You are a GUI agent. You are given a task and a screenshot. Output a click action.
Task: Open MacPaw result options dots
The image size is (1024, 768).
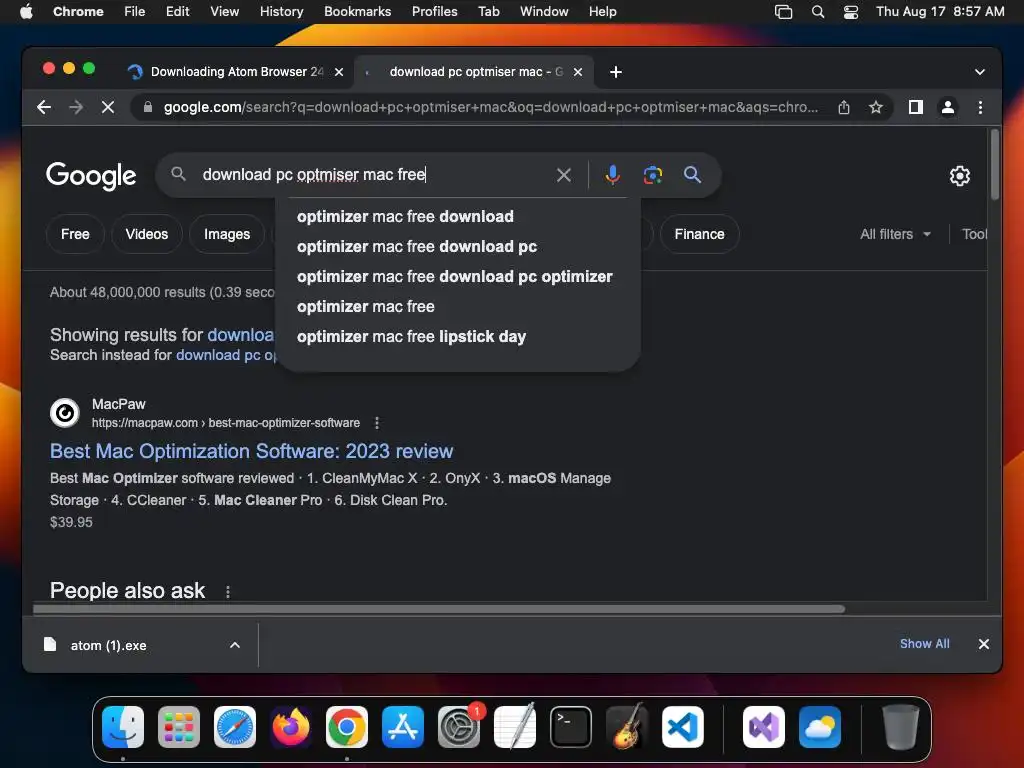(x=377, y=423)
